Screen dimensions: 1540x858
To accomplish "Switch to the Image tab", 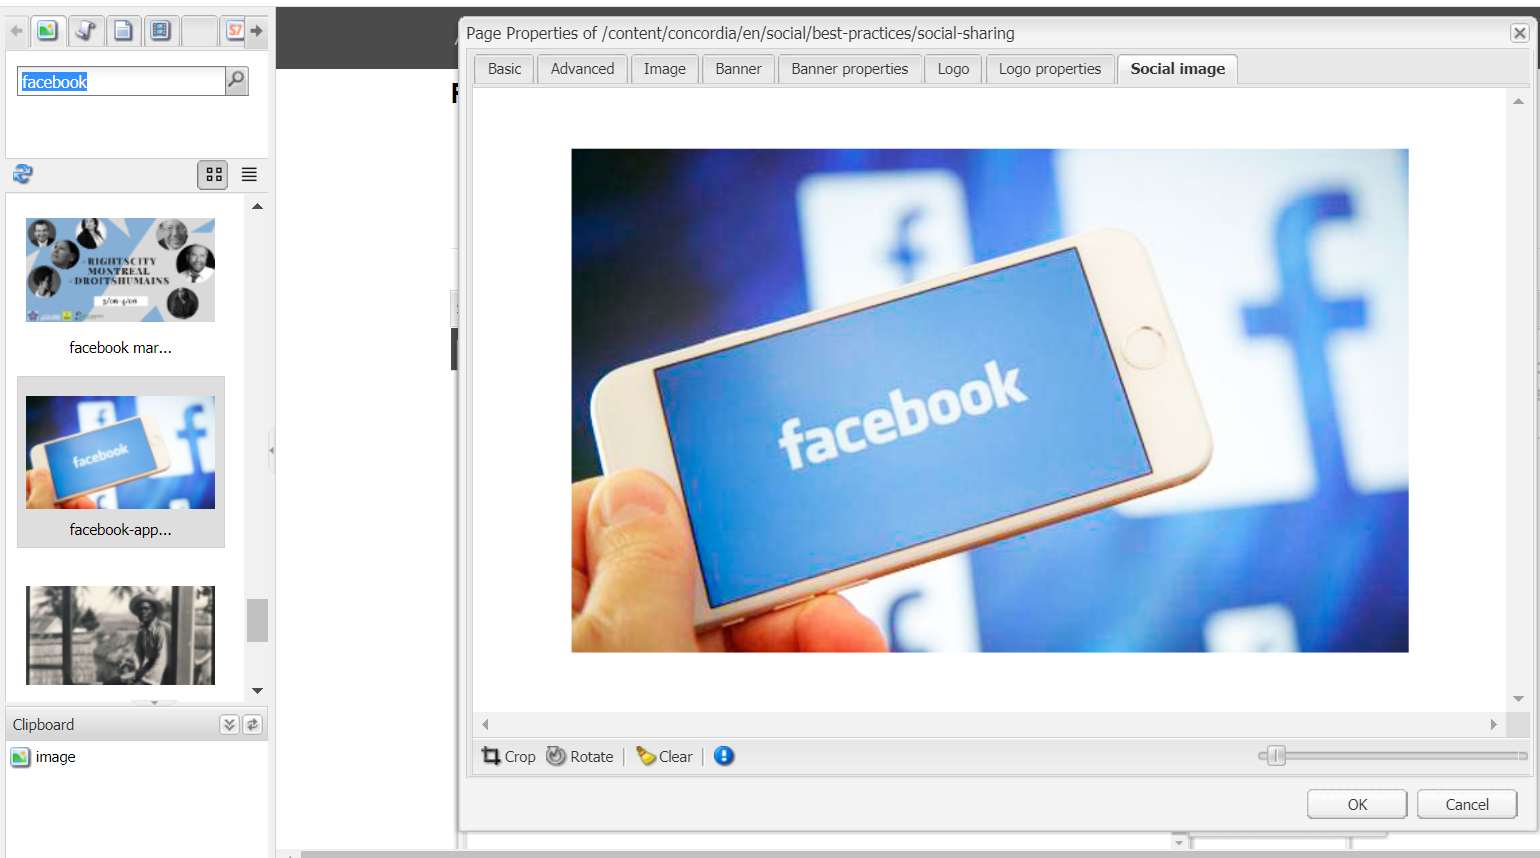I will (x=665, y=69).
